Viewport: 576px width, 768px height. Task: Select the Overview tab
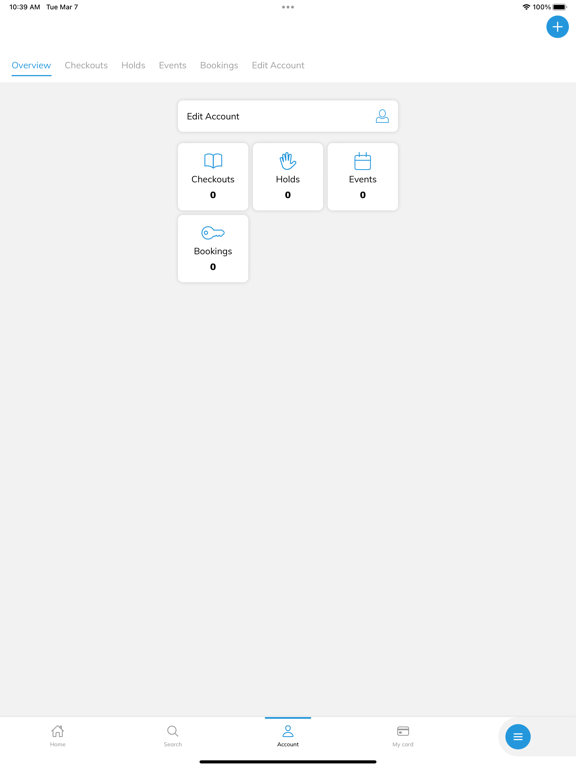pyautogui.click(x=31, y=65)
